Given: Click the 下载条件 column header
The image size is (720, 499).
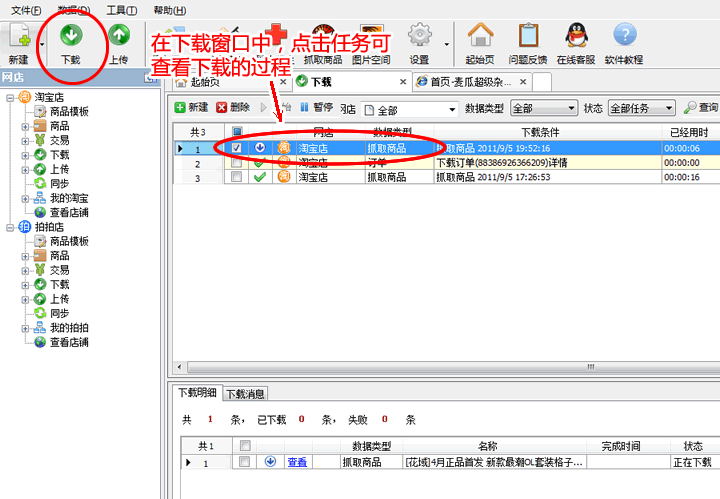Looking at the screenshot, I should click(x=547, y=132).
